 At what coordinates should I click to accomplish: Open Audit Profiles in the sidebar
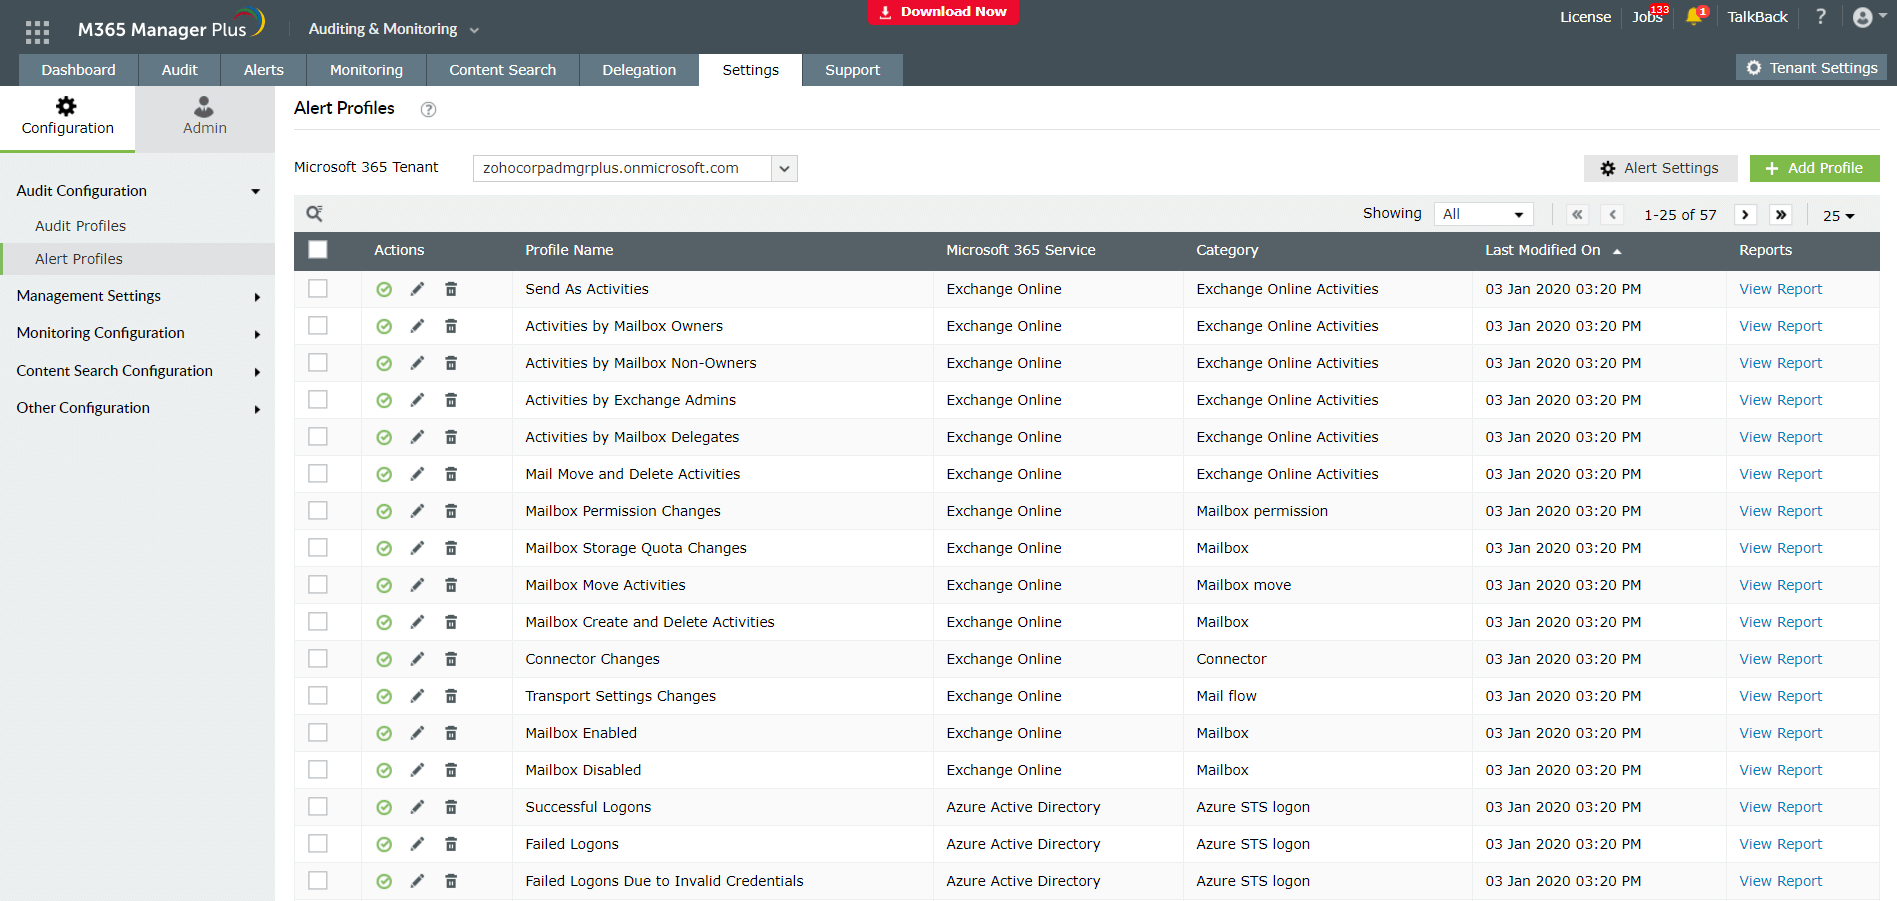pos(81,226)
